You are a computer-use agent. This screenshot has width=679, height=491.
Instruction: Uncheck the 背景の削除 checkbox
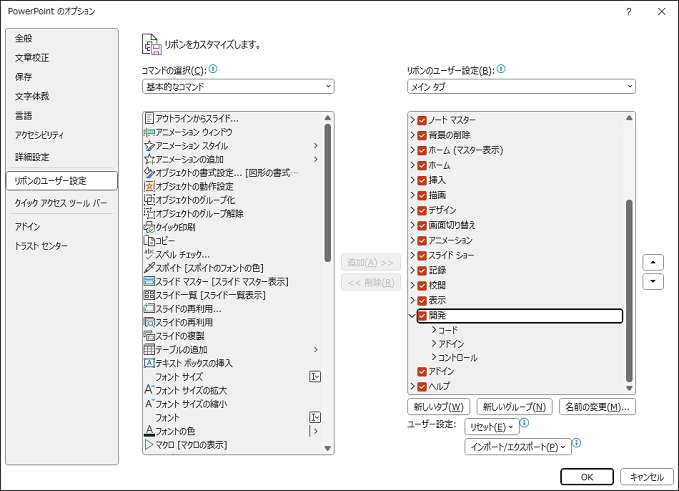tap(422, 136)
